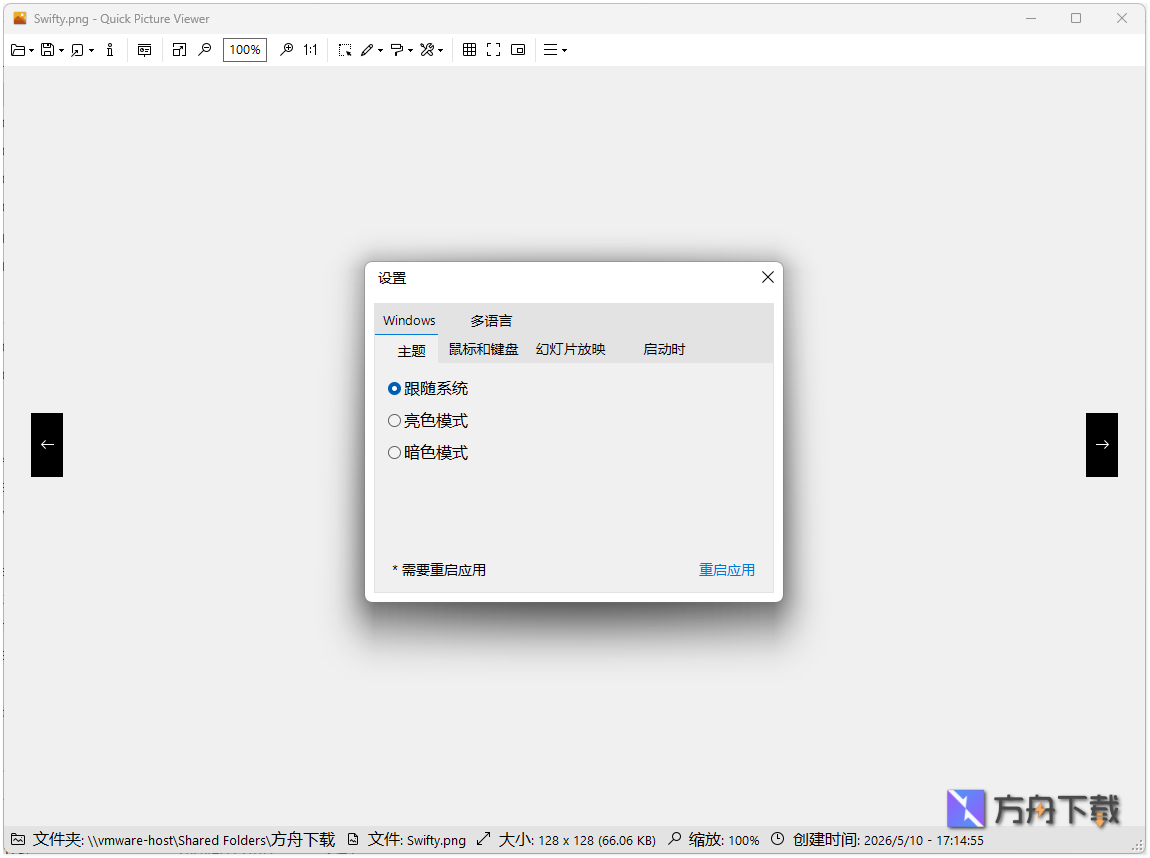Click the export/share icon in toolbar
Image resolution: width=1150 pixels, height=858 pixels.
tap(77, 50)
